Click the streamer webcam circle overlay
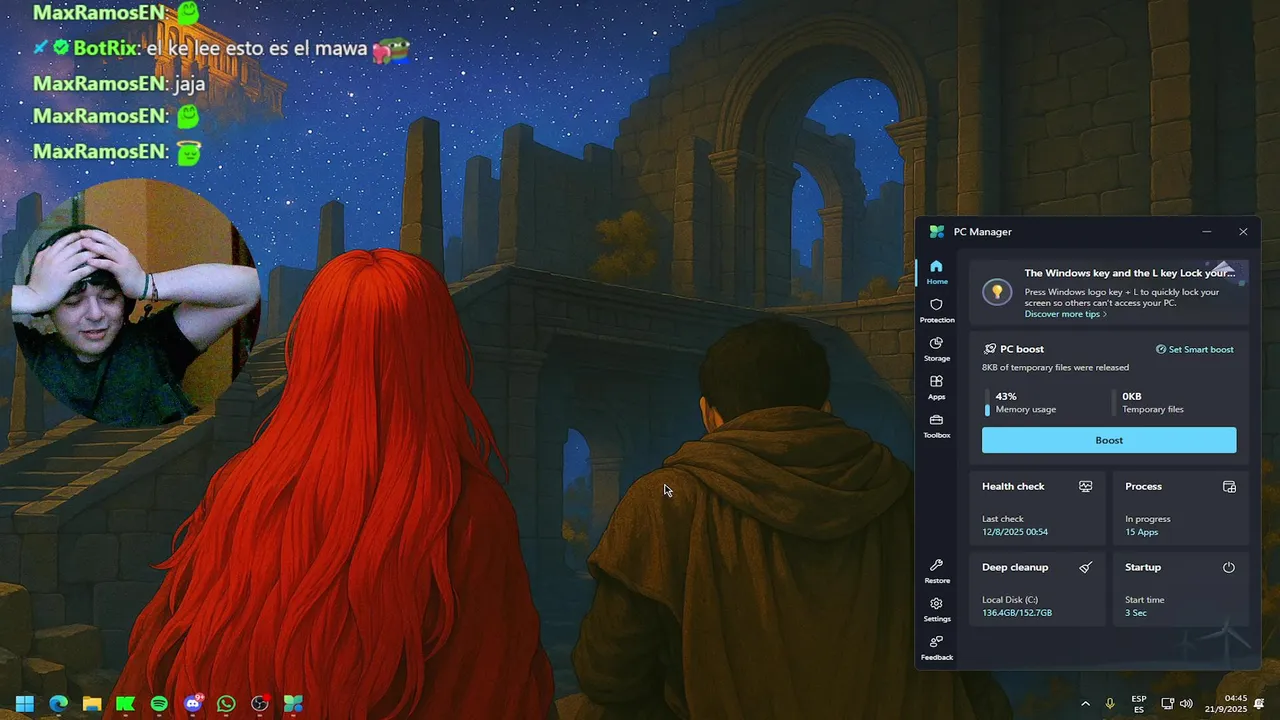The width and height of the screenshot is (1280, 720). (135, 303)
